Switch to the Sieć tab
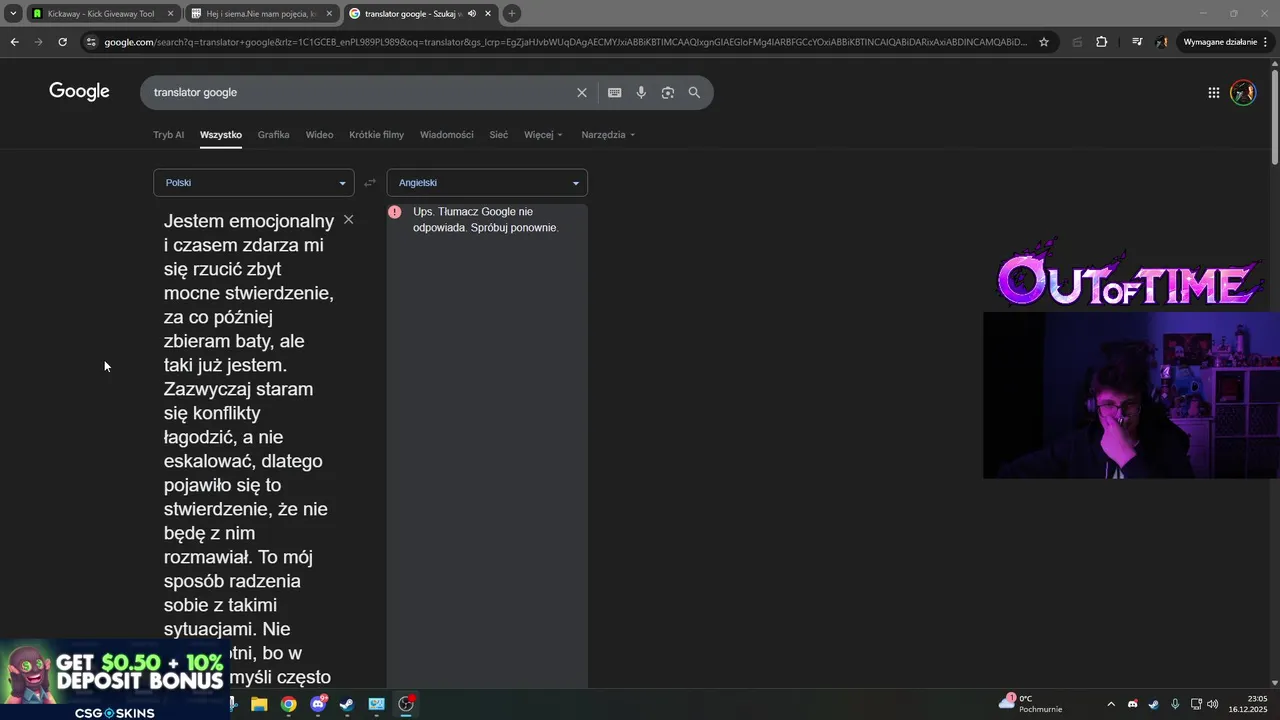1280x720 pixels. click(498, 135)
